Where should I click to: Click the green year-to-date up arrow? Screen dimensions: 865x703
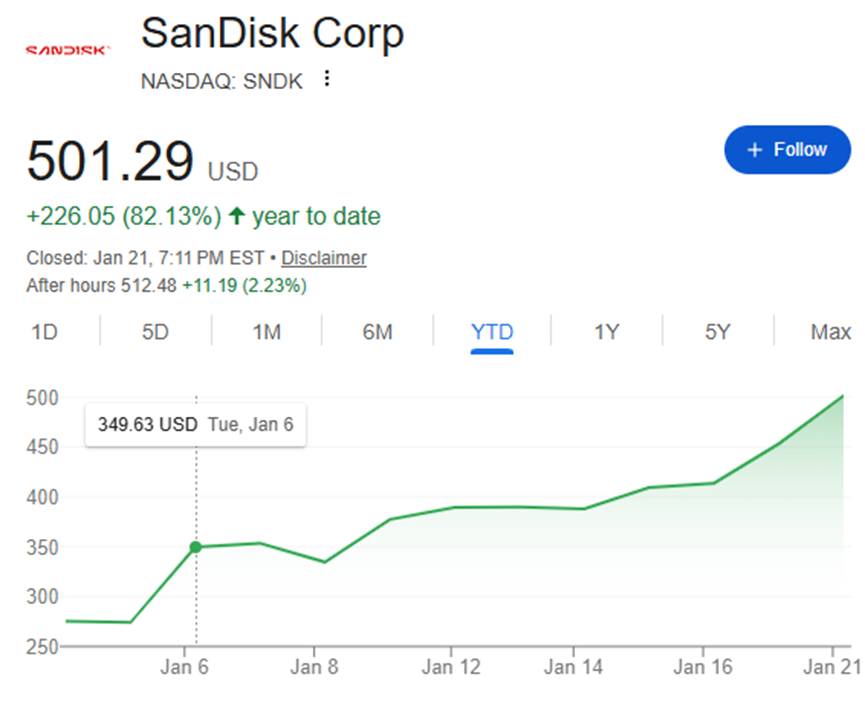tap(237, 216)
